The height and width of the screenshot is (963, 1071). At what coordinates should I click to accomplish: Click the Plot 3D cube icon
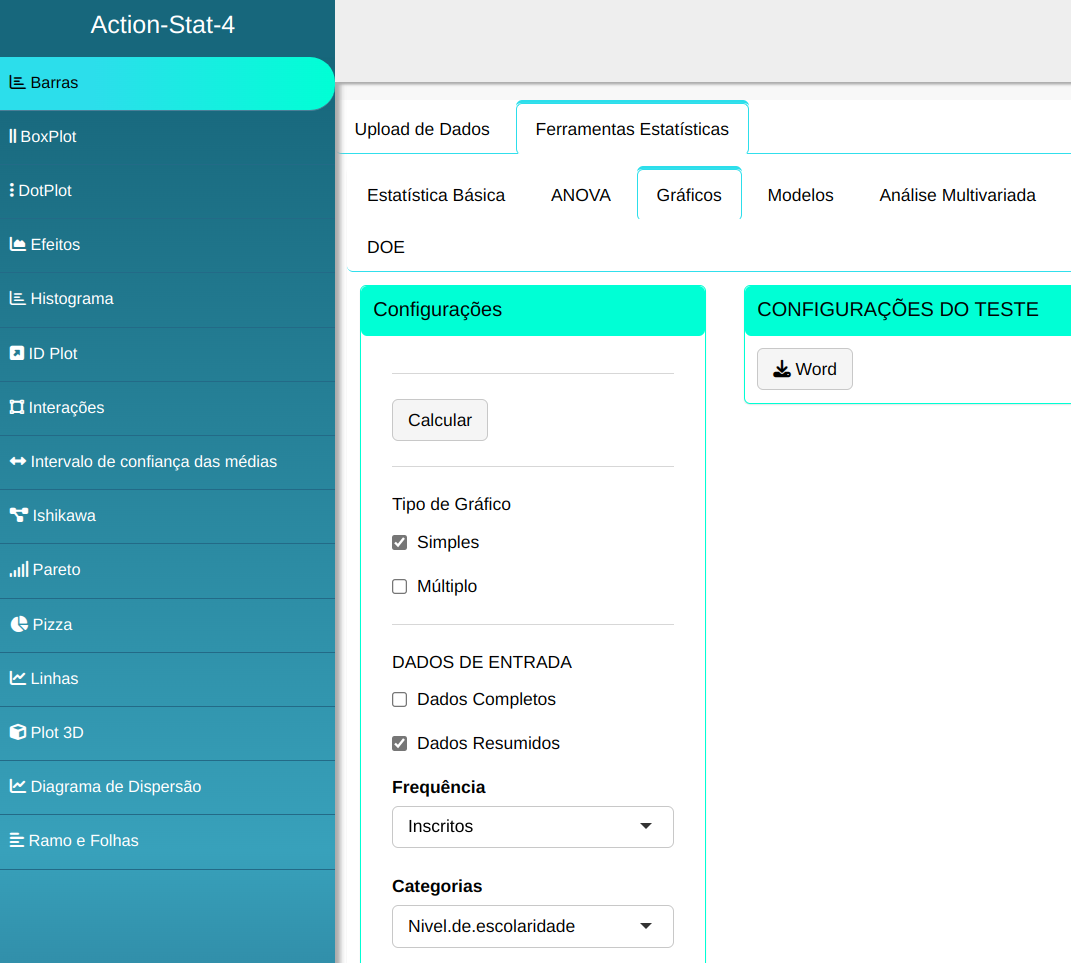point(17,732)
